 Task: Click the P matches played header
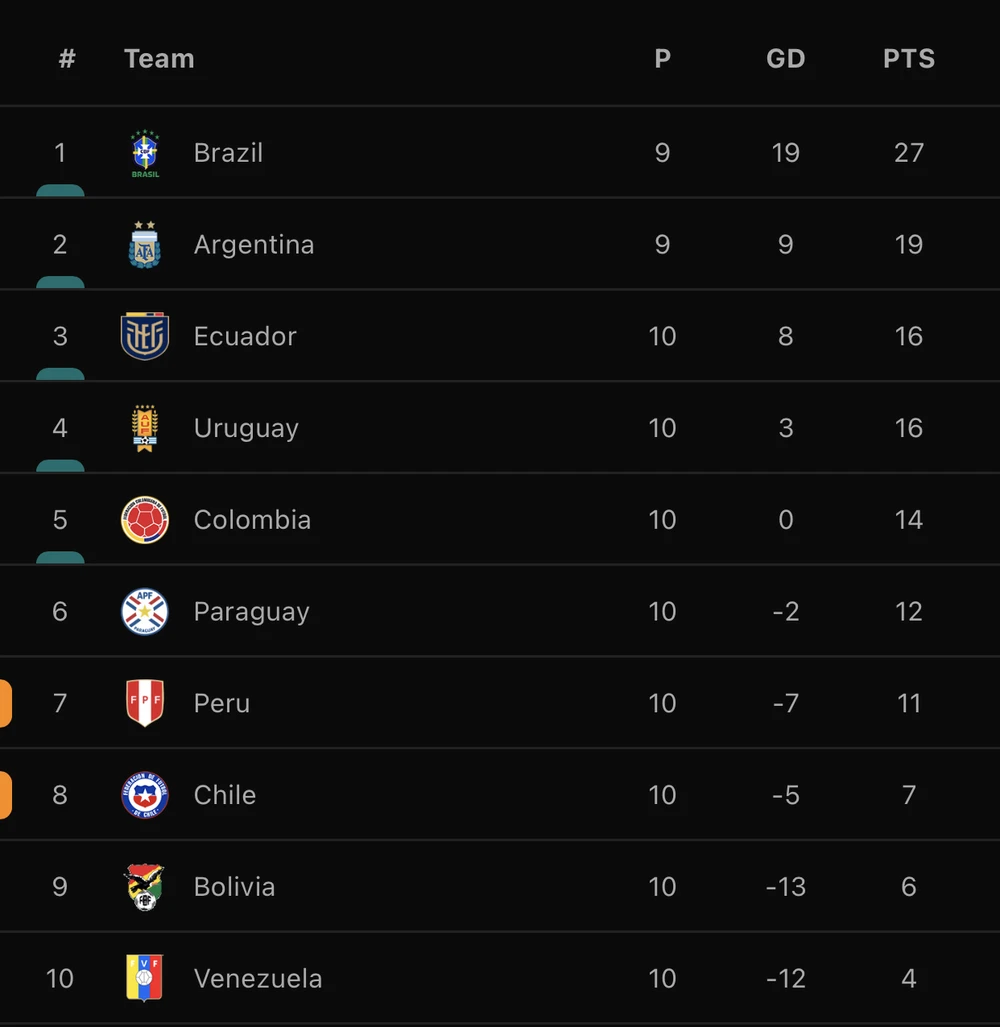[662, 59]
